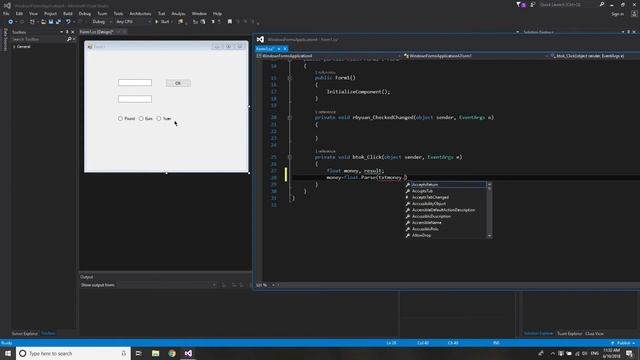This screenshot has width=640, height=360.
Task: Open the WindowsFormsApplication4 project dropdown
Action: tap(328, 56)
